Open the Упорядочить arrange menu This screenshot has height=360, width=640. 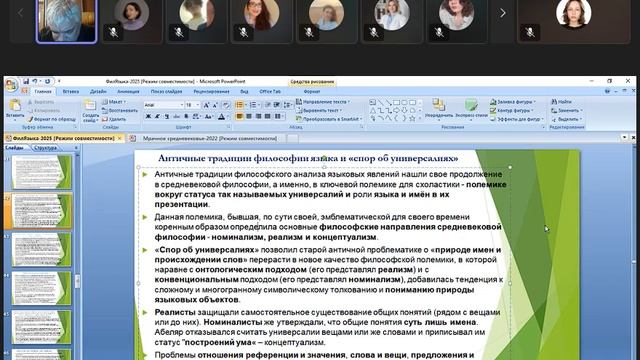coord(439,110)
